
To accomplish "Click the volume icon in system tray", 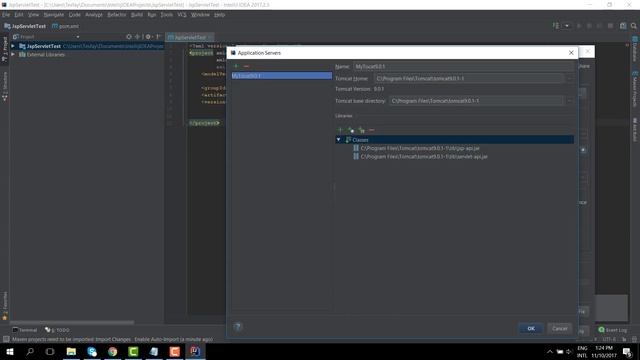I will click(569, 352).
